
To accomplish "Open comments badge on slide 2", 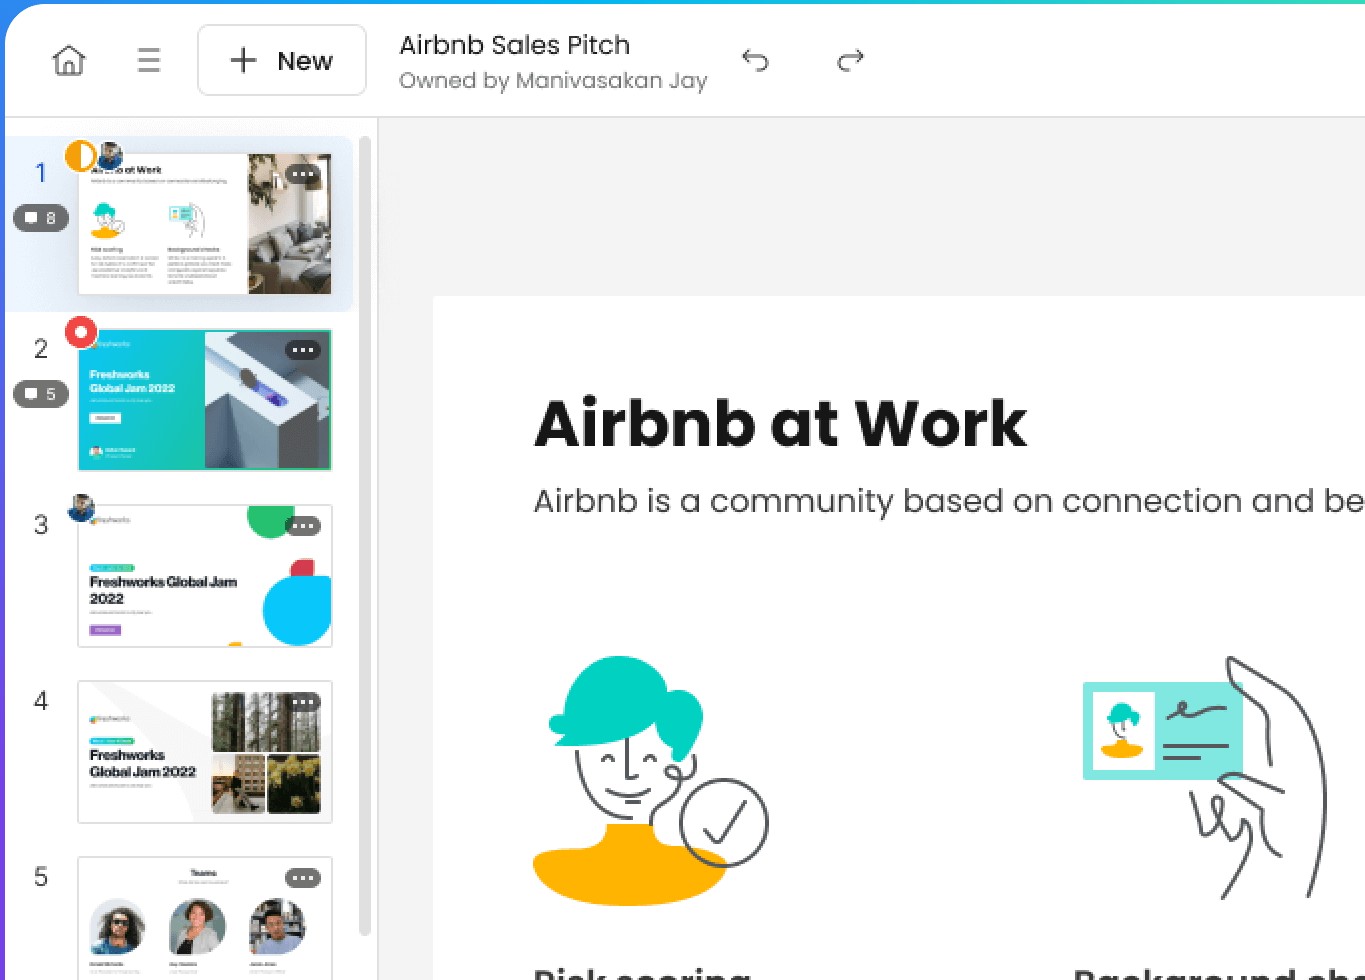I will (x=41, y=394).
